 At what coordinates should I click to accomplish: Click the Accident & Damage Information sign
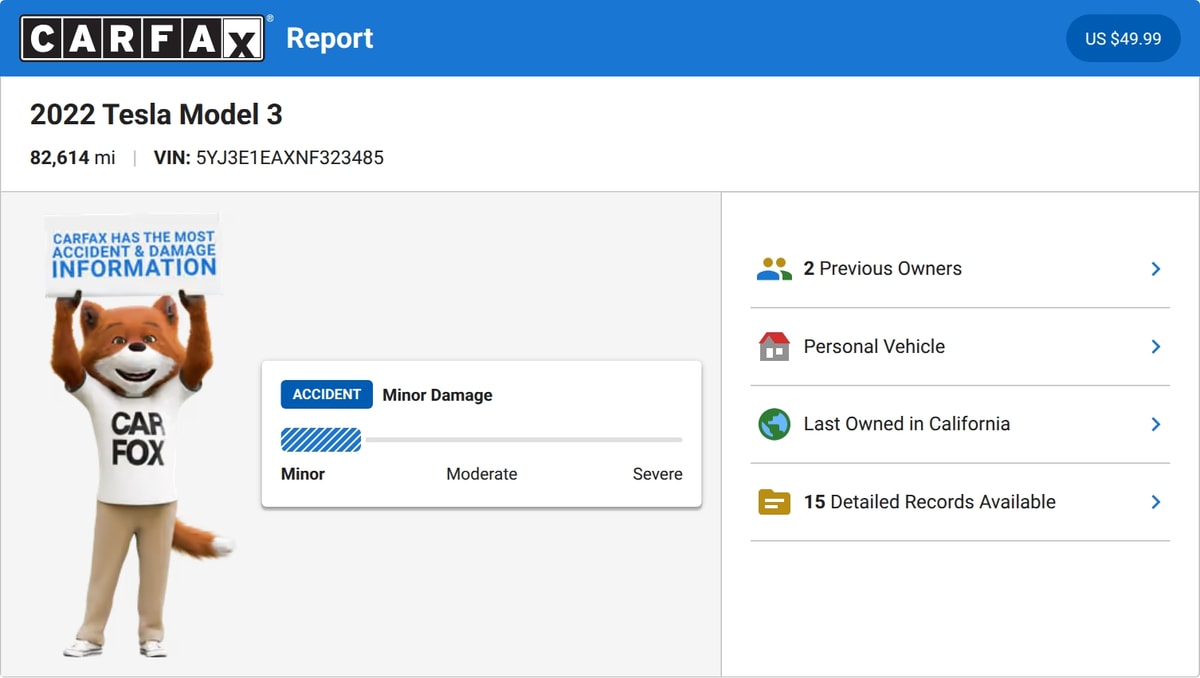pyautogui.click(x=133, y=254)
